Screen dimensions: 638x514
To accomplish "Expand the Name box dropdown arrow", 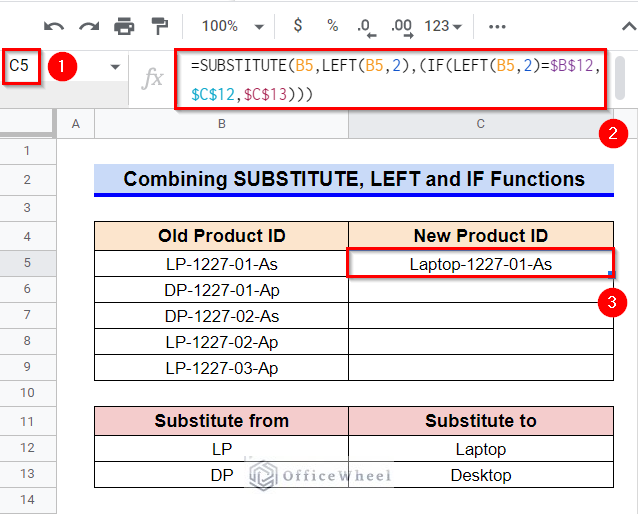I will click(x=115, y=67).
